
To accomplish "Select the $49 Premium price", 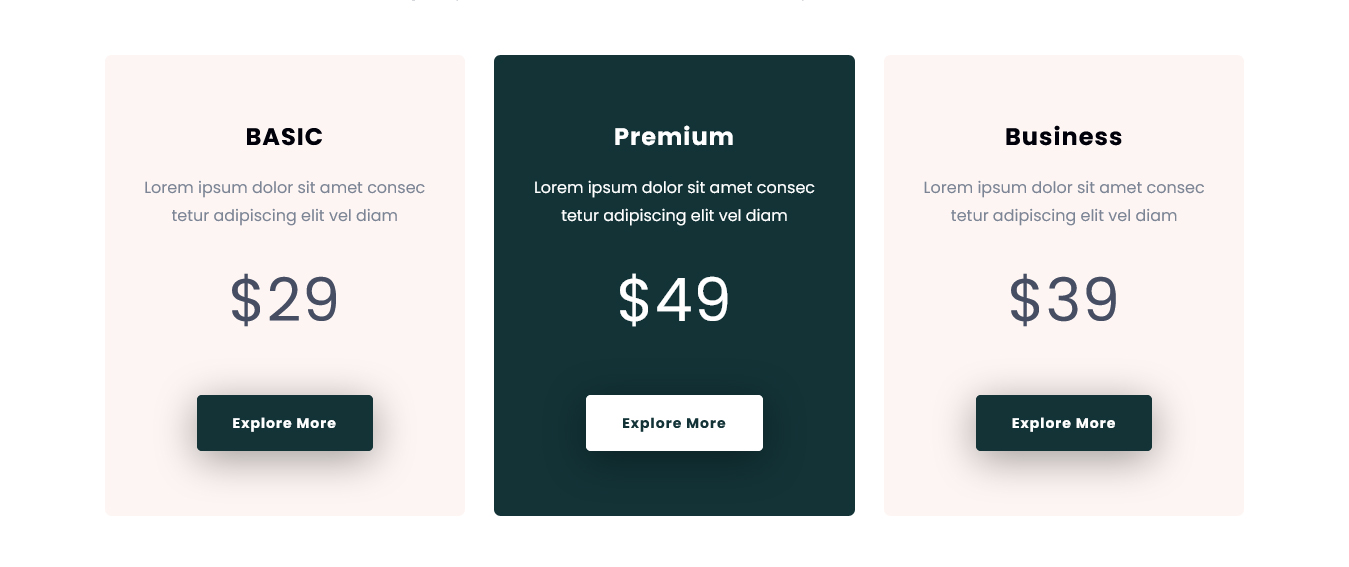I will point(674,300).
